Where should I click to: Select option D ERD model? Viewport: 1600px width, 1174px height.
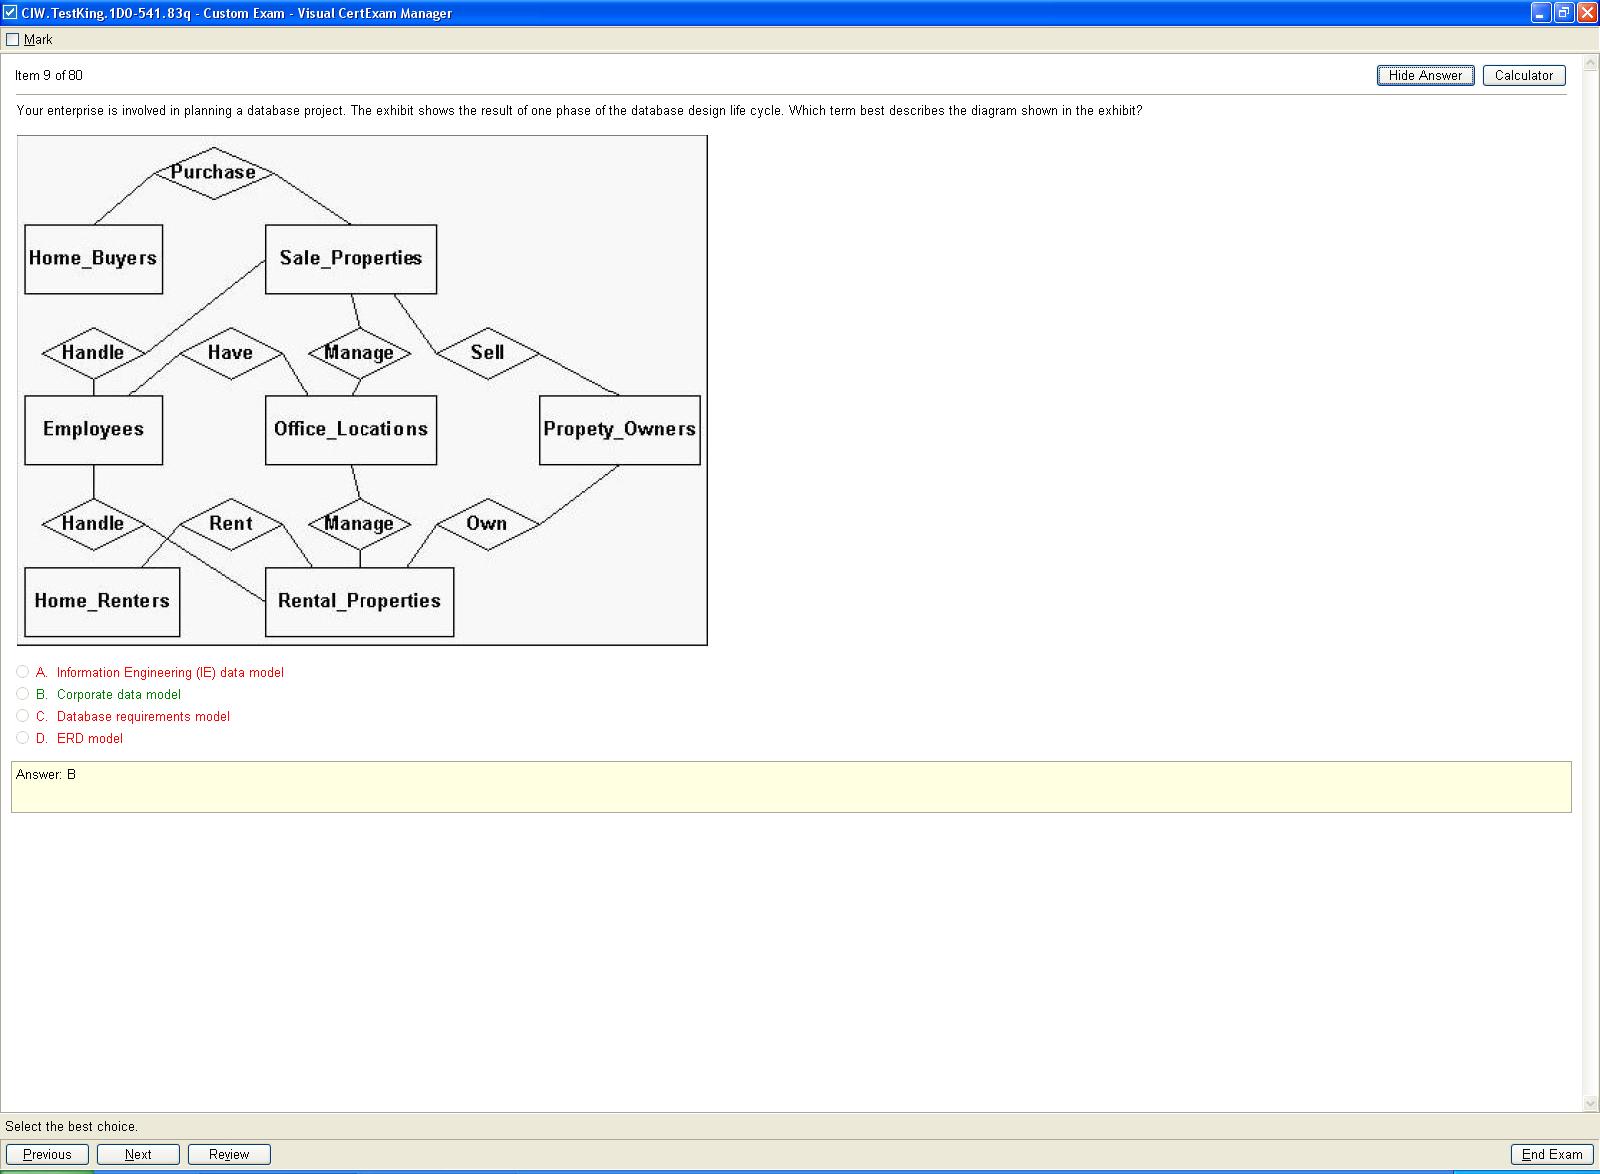point(23,738)
